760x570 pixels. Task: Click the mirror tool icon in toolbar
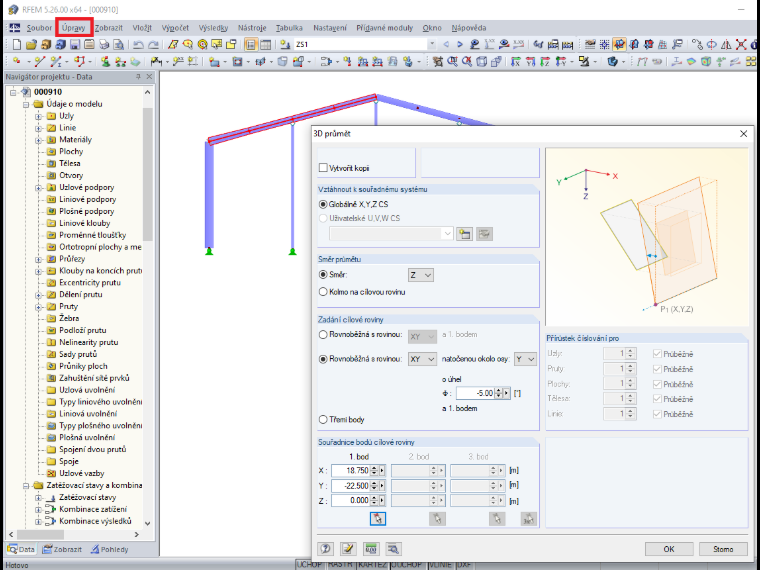point(726,45)
